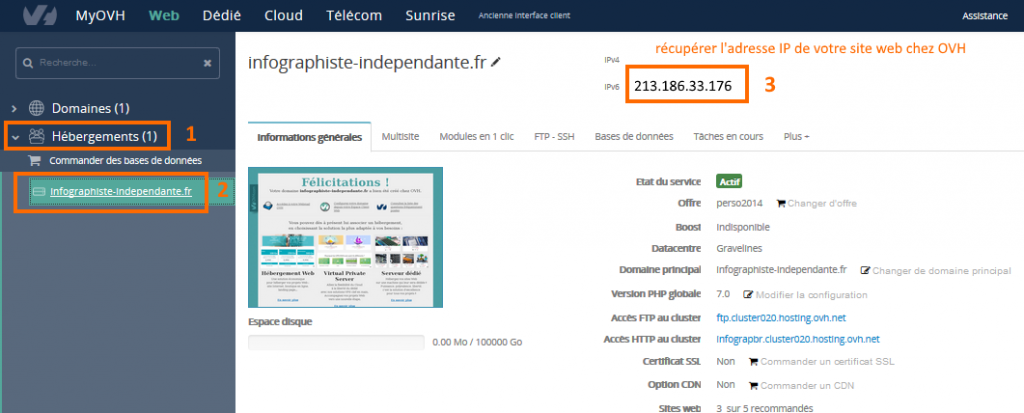The height and width of the screenshot is (413, 1024).
Task: Click Modifier la configuration for PHP
Action: pos(811,295)
